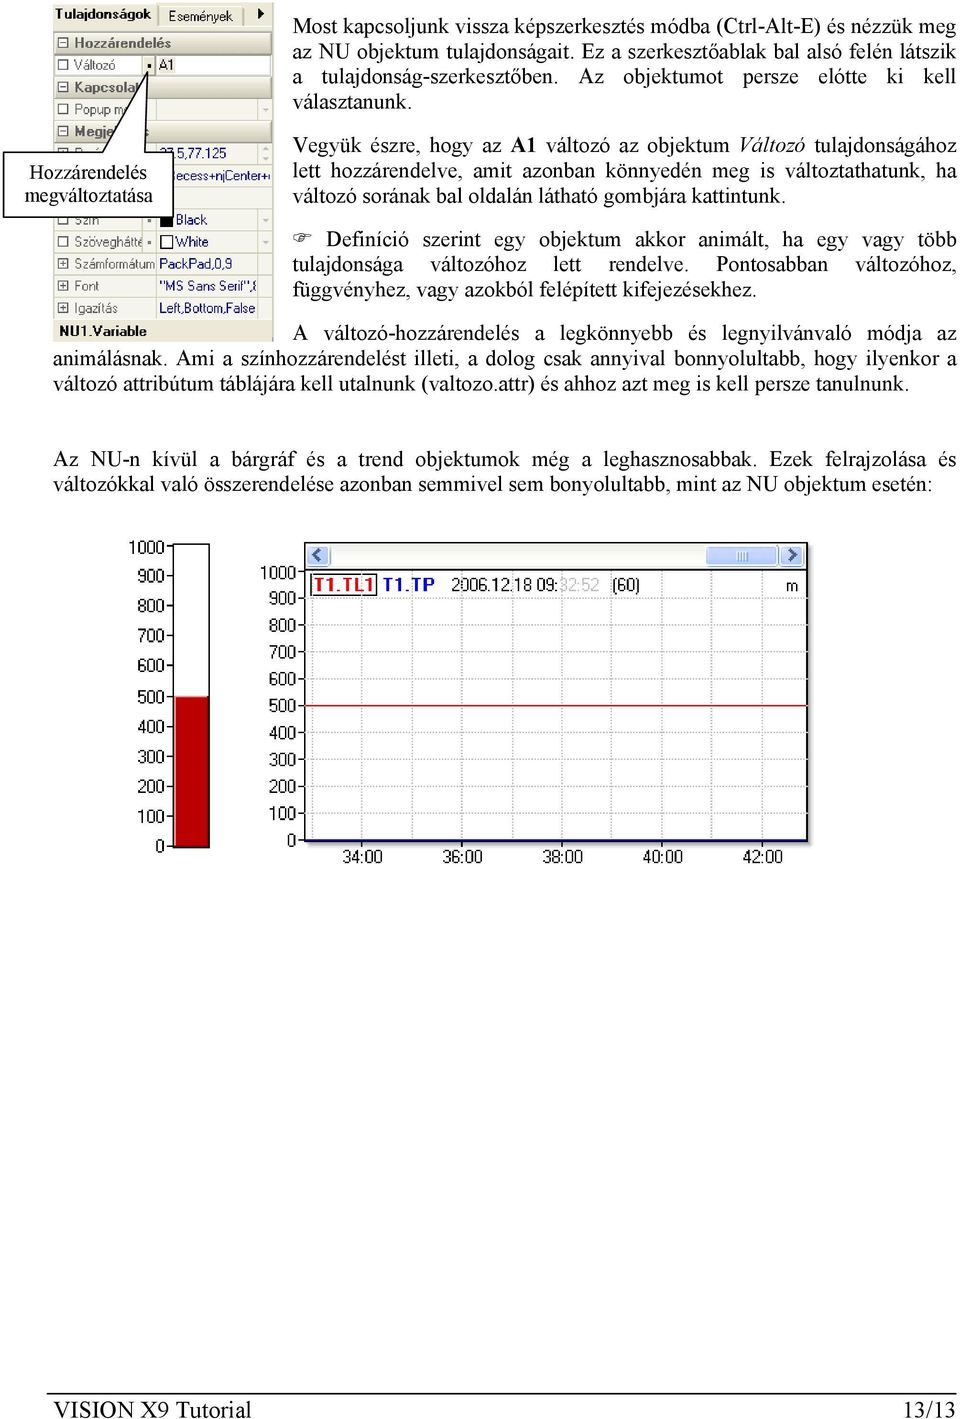Click the NU1.Variable status label
960x1419 pixels.
[x=103, y=331]
